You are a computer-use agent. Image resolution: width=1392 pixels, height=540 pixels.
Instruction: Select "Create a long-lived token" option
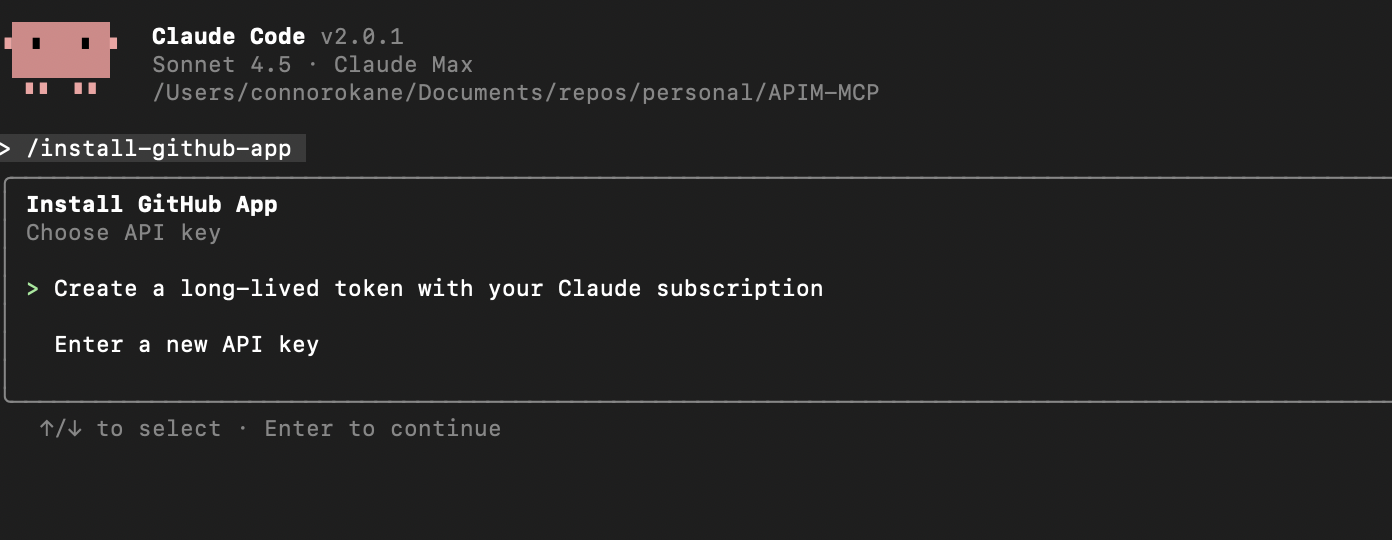click(438, 289)
